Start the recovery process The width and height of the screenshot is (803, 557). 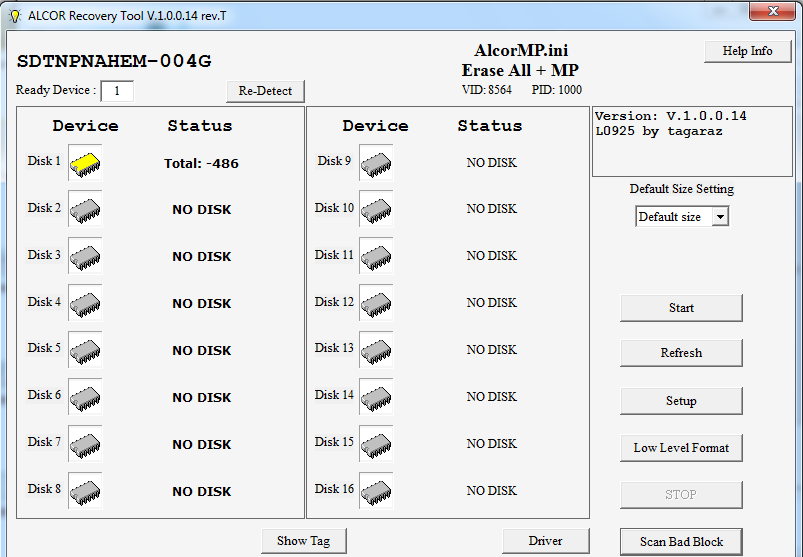[681, 308]
